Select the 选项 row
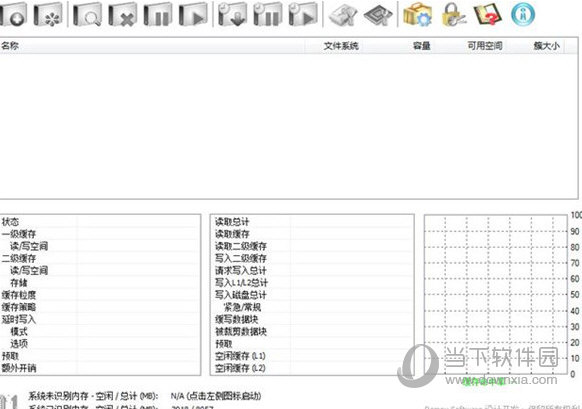 coord(99,344)
